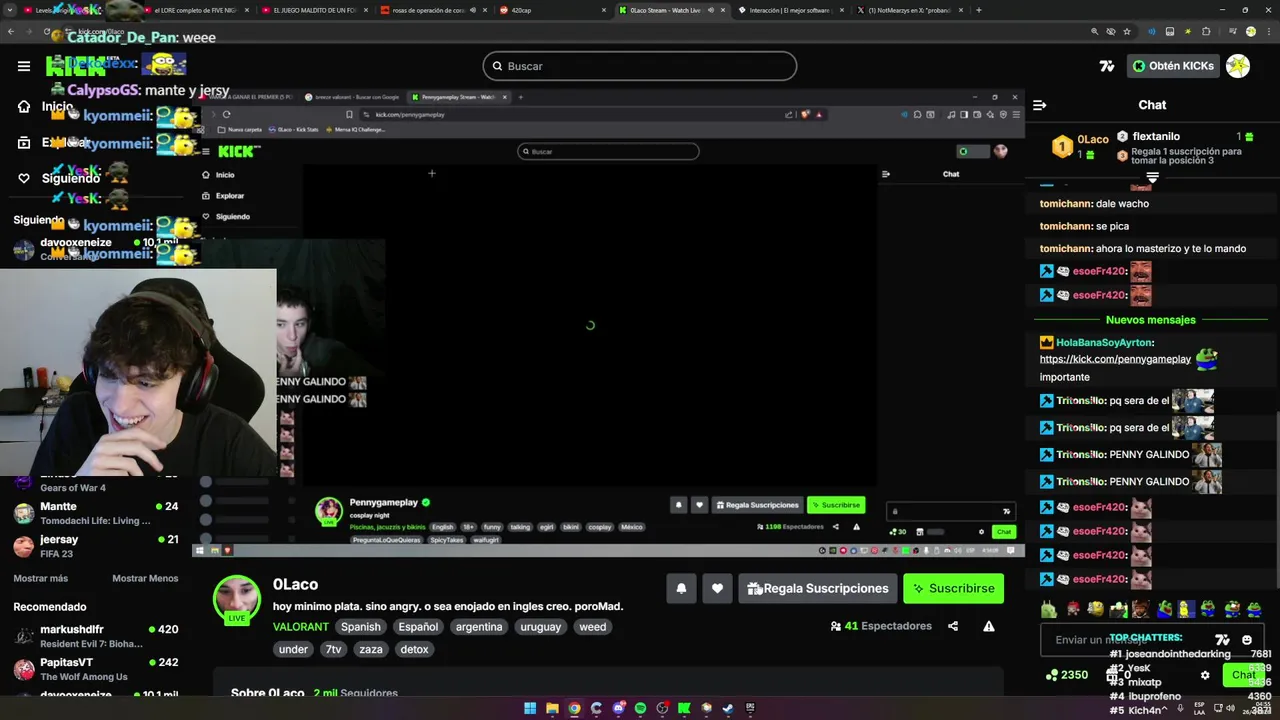Screen dimensions: 1280x720
Task: Open recommended channel markushdlfr
Action: coord(95,636)
